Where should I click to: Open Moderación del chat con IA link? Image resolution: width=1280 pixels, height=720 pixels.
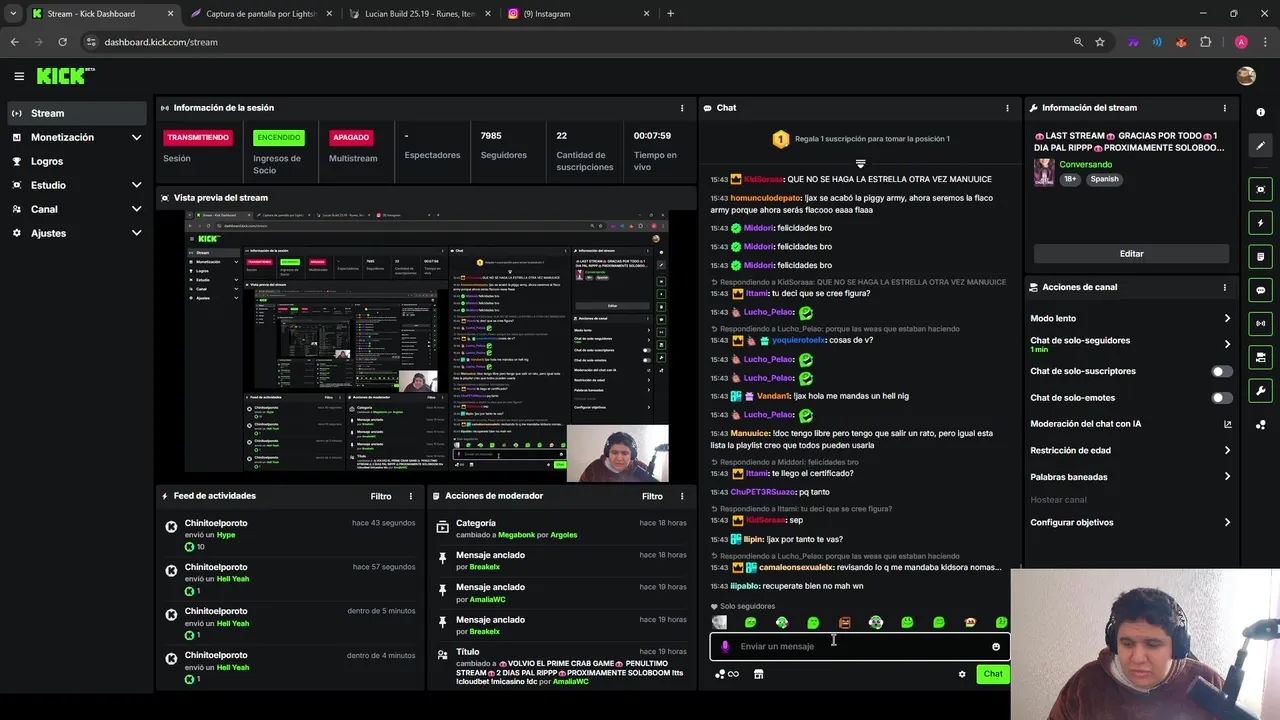(x=1131, y=424)
